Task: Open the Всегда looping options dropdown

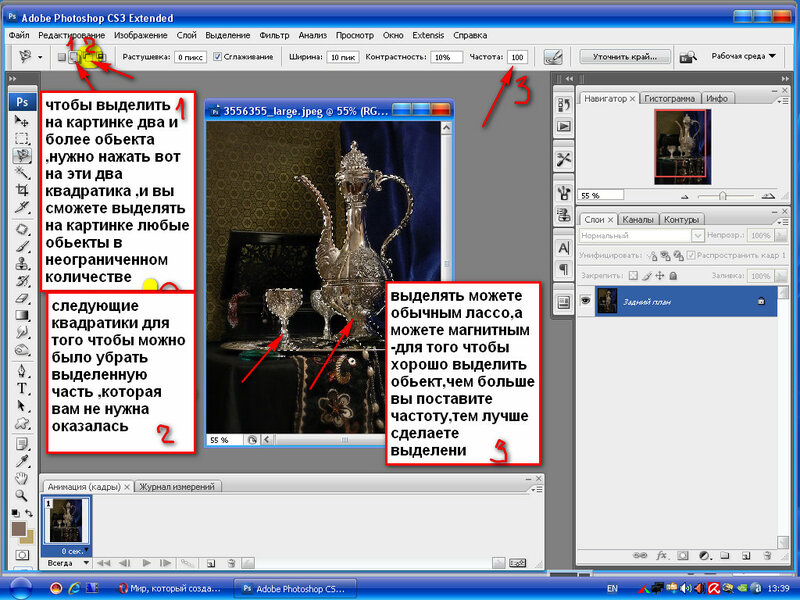Action: click(x=68, y=563)
